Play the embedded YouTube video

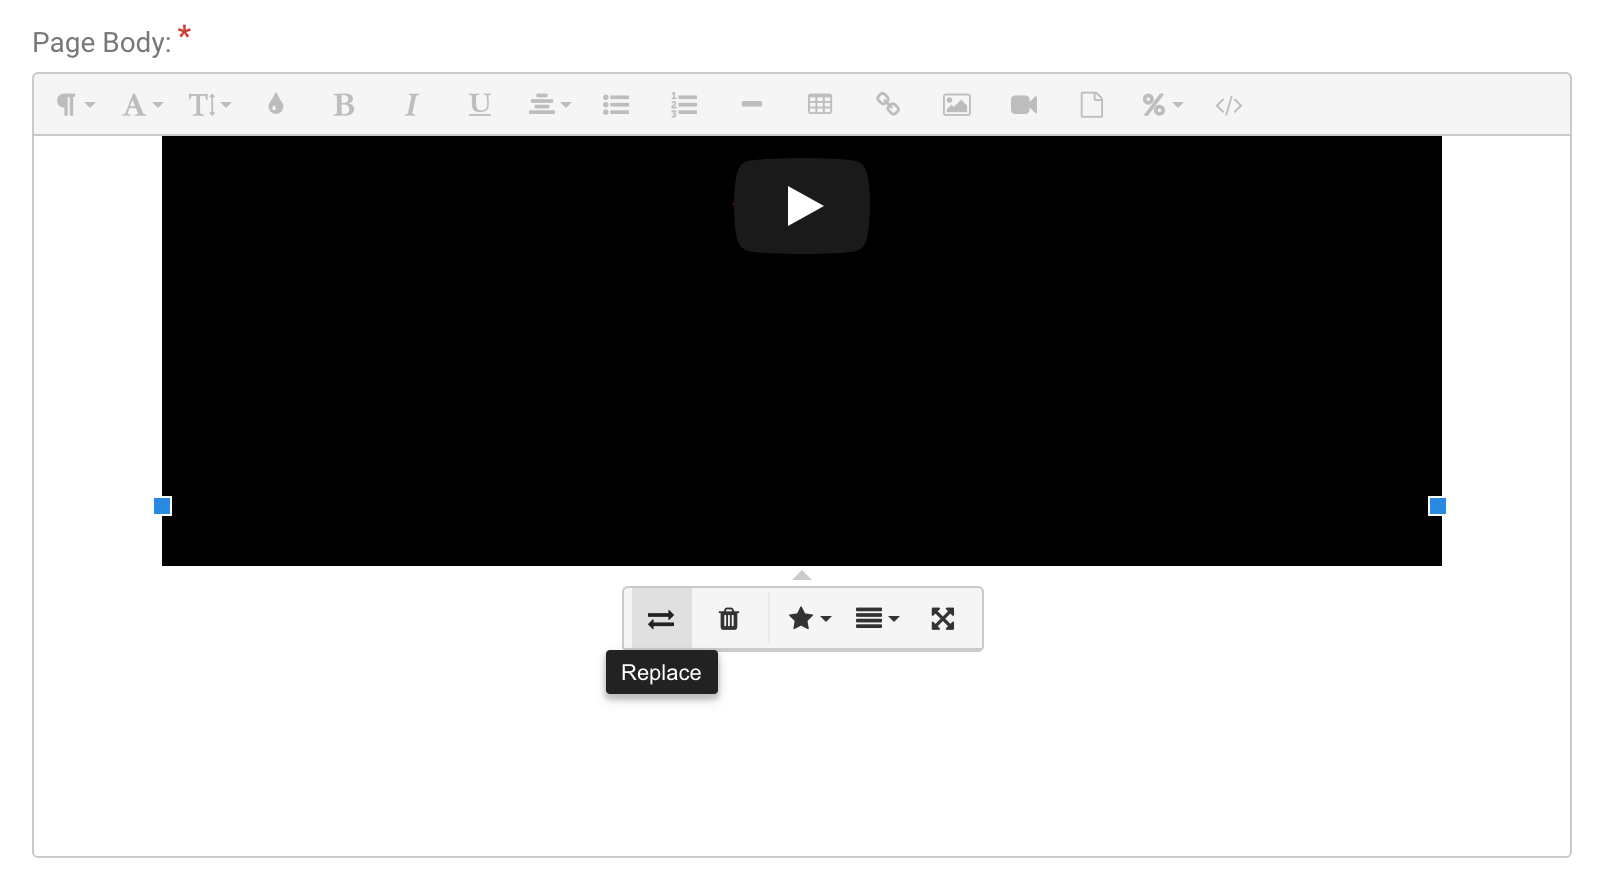click(x=802, y=206)
